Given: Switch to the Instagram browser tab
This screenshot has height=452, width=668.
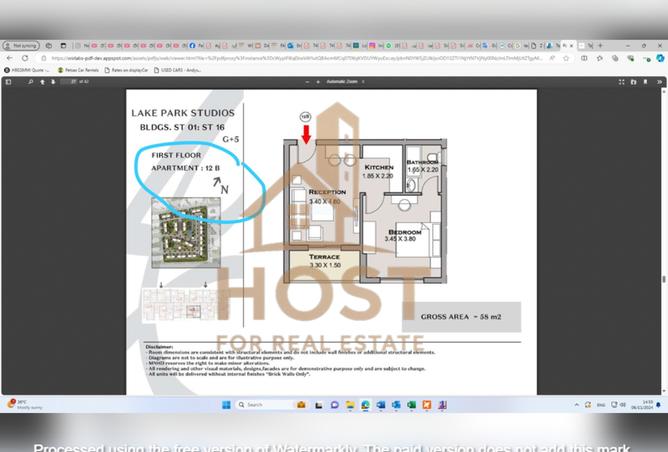Looking at the screenshot, I should pos(372,45).
